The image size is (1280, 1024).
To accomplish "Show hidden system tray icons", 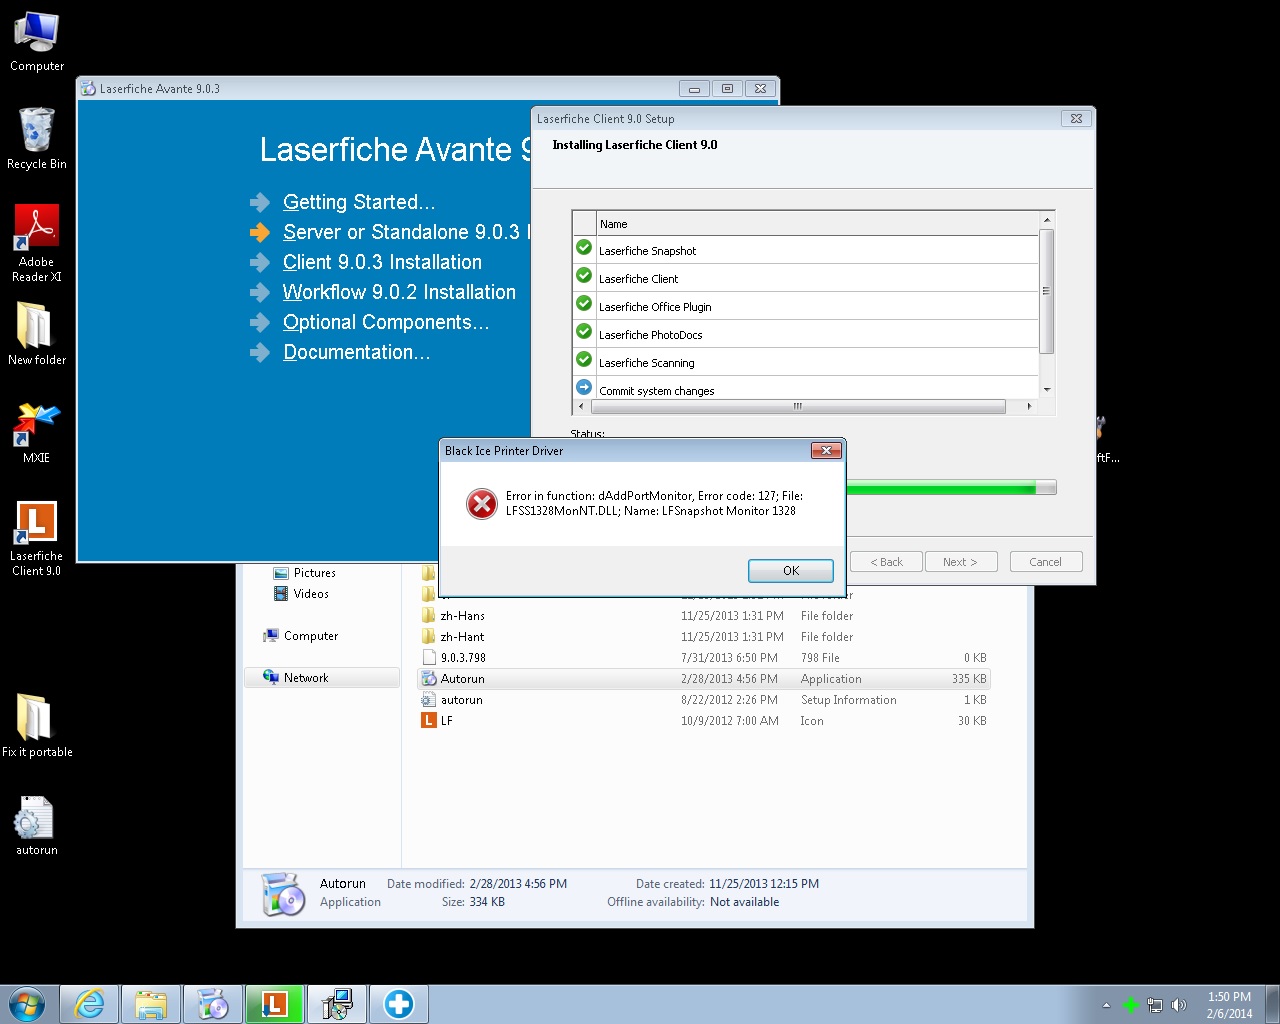I will (1106, 1005).
